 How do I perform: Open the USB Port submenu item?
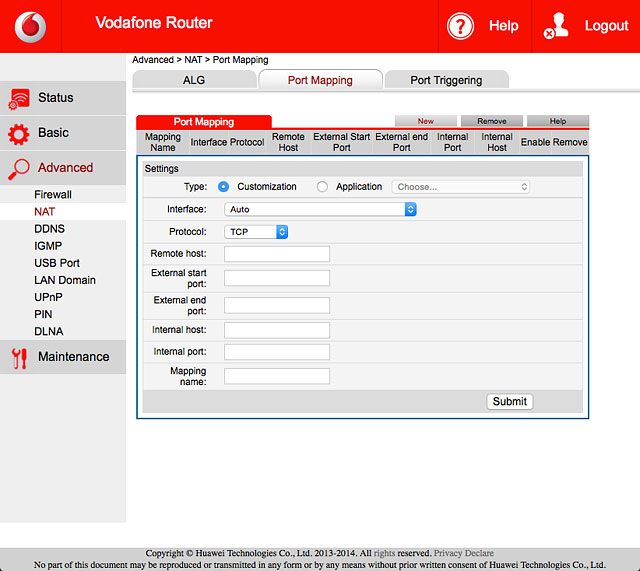point(57,263)
